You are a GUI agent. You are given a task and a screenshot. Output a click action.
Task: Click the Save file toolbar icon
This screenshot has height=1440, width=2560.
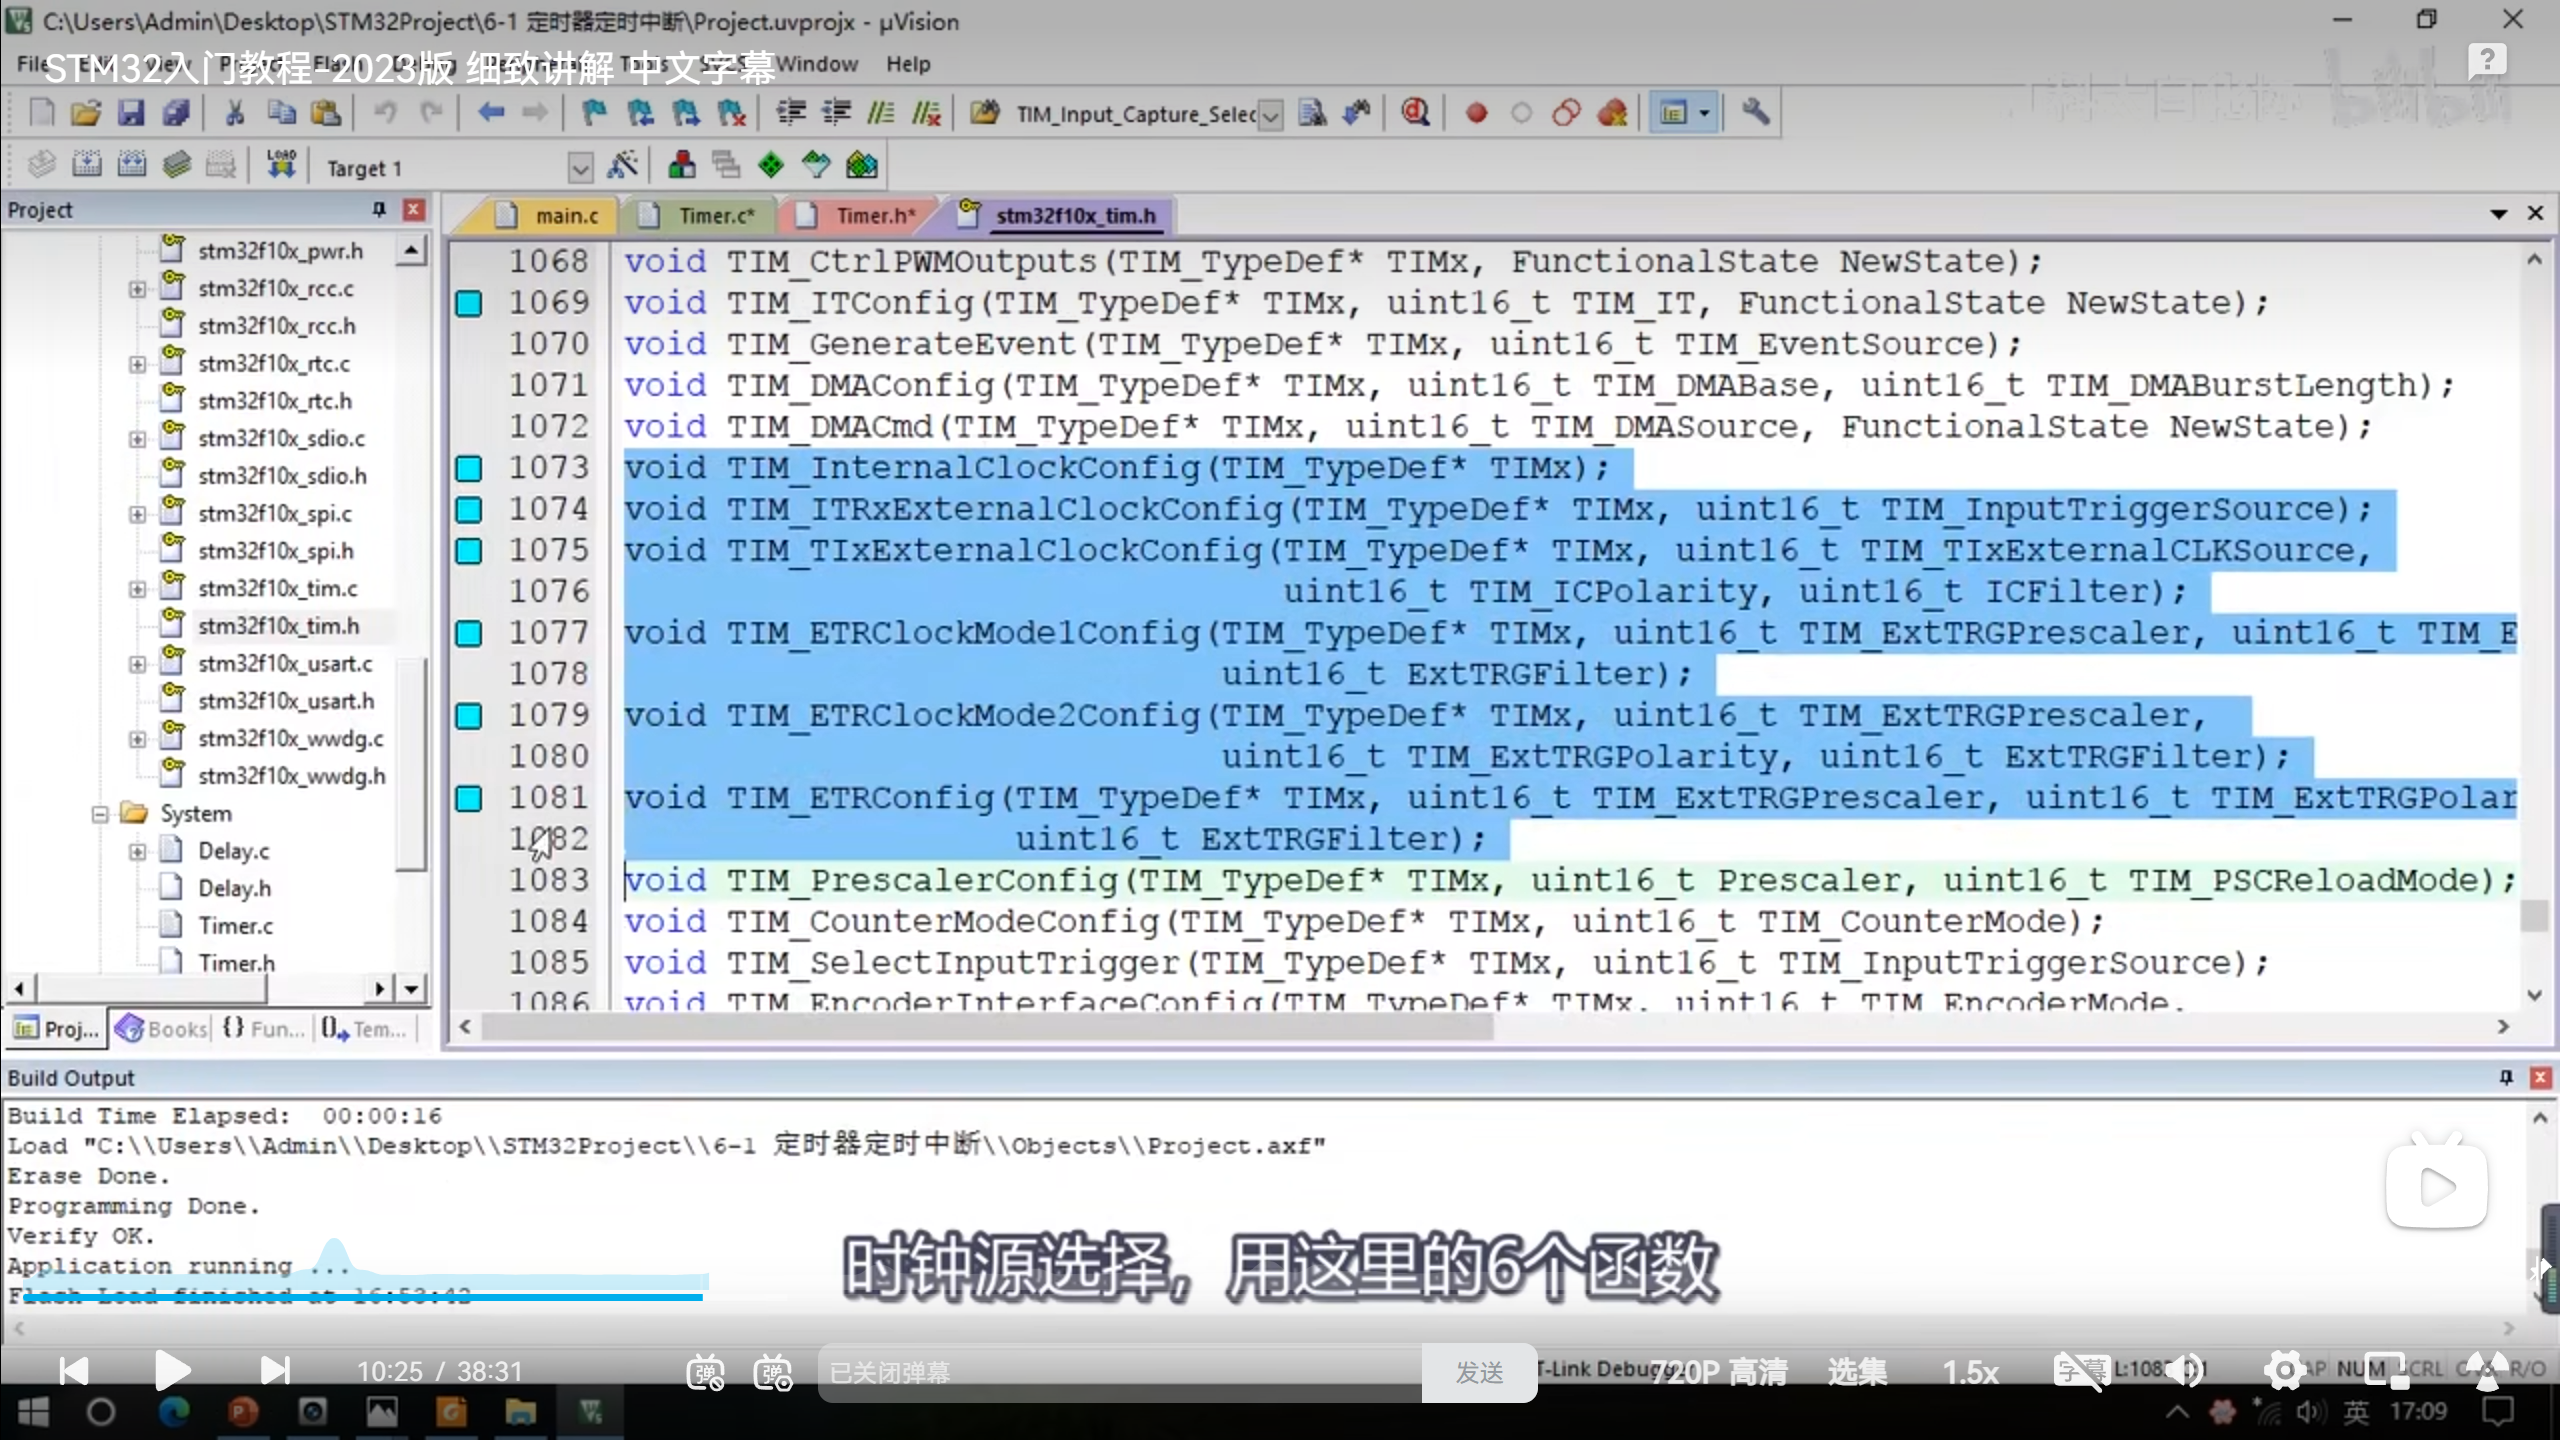[x=131, y=113]
